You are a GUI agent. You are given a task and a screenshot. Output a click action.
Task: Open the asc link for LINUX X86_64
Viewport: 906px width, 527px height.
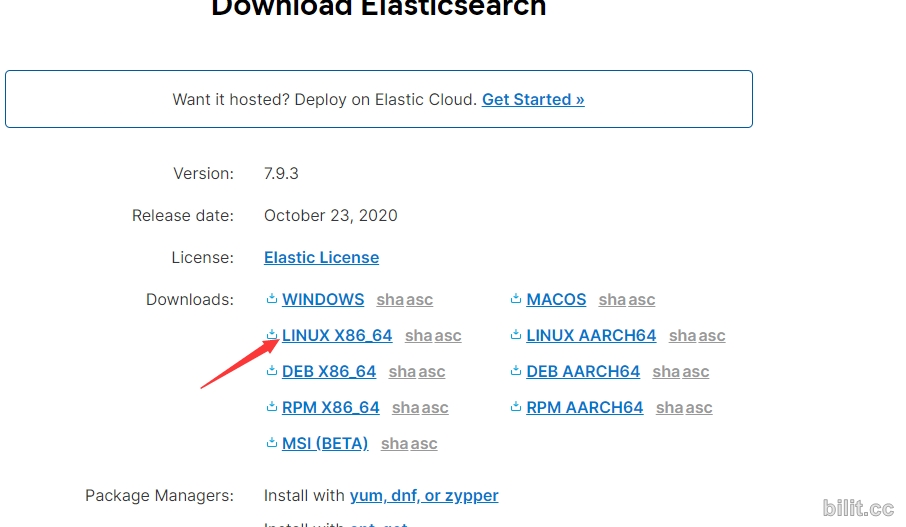coord(448,335)
